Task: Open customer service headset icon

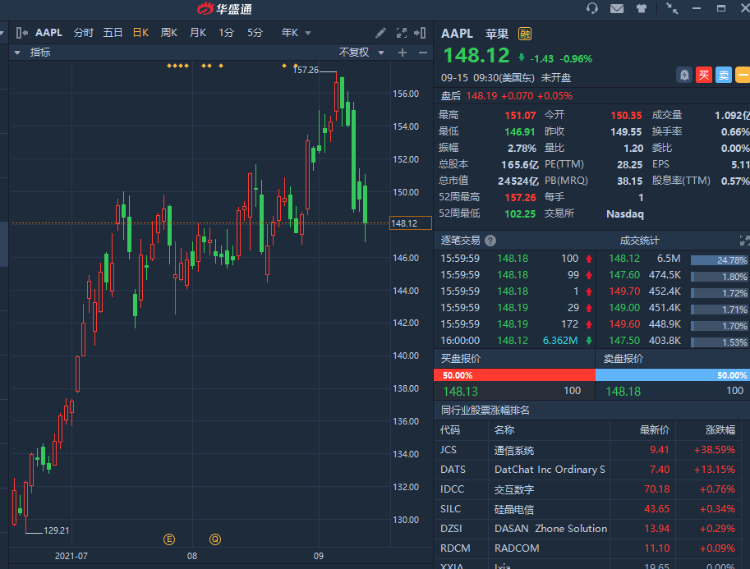Action: coord(592,9)
